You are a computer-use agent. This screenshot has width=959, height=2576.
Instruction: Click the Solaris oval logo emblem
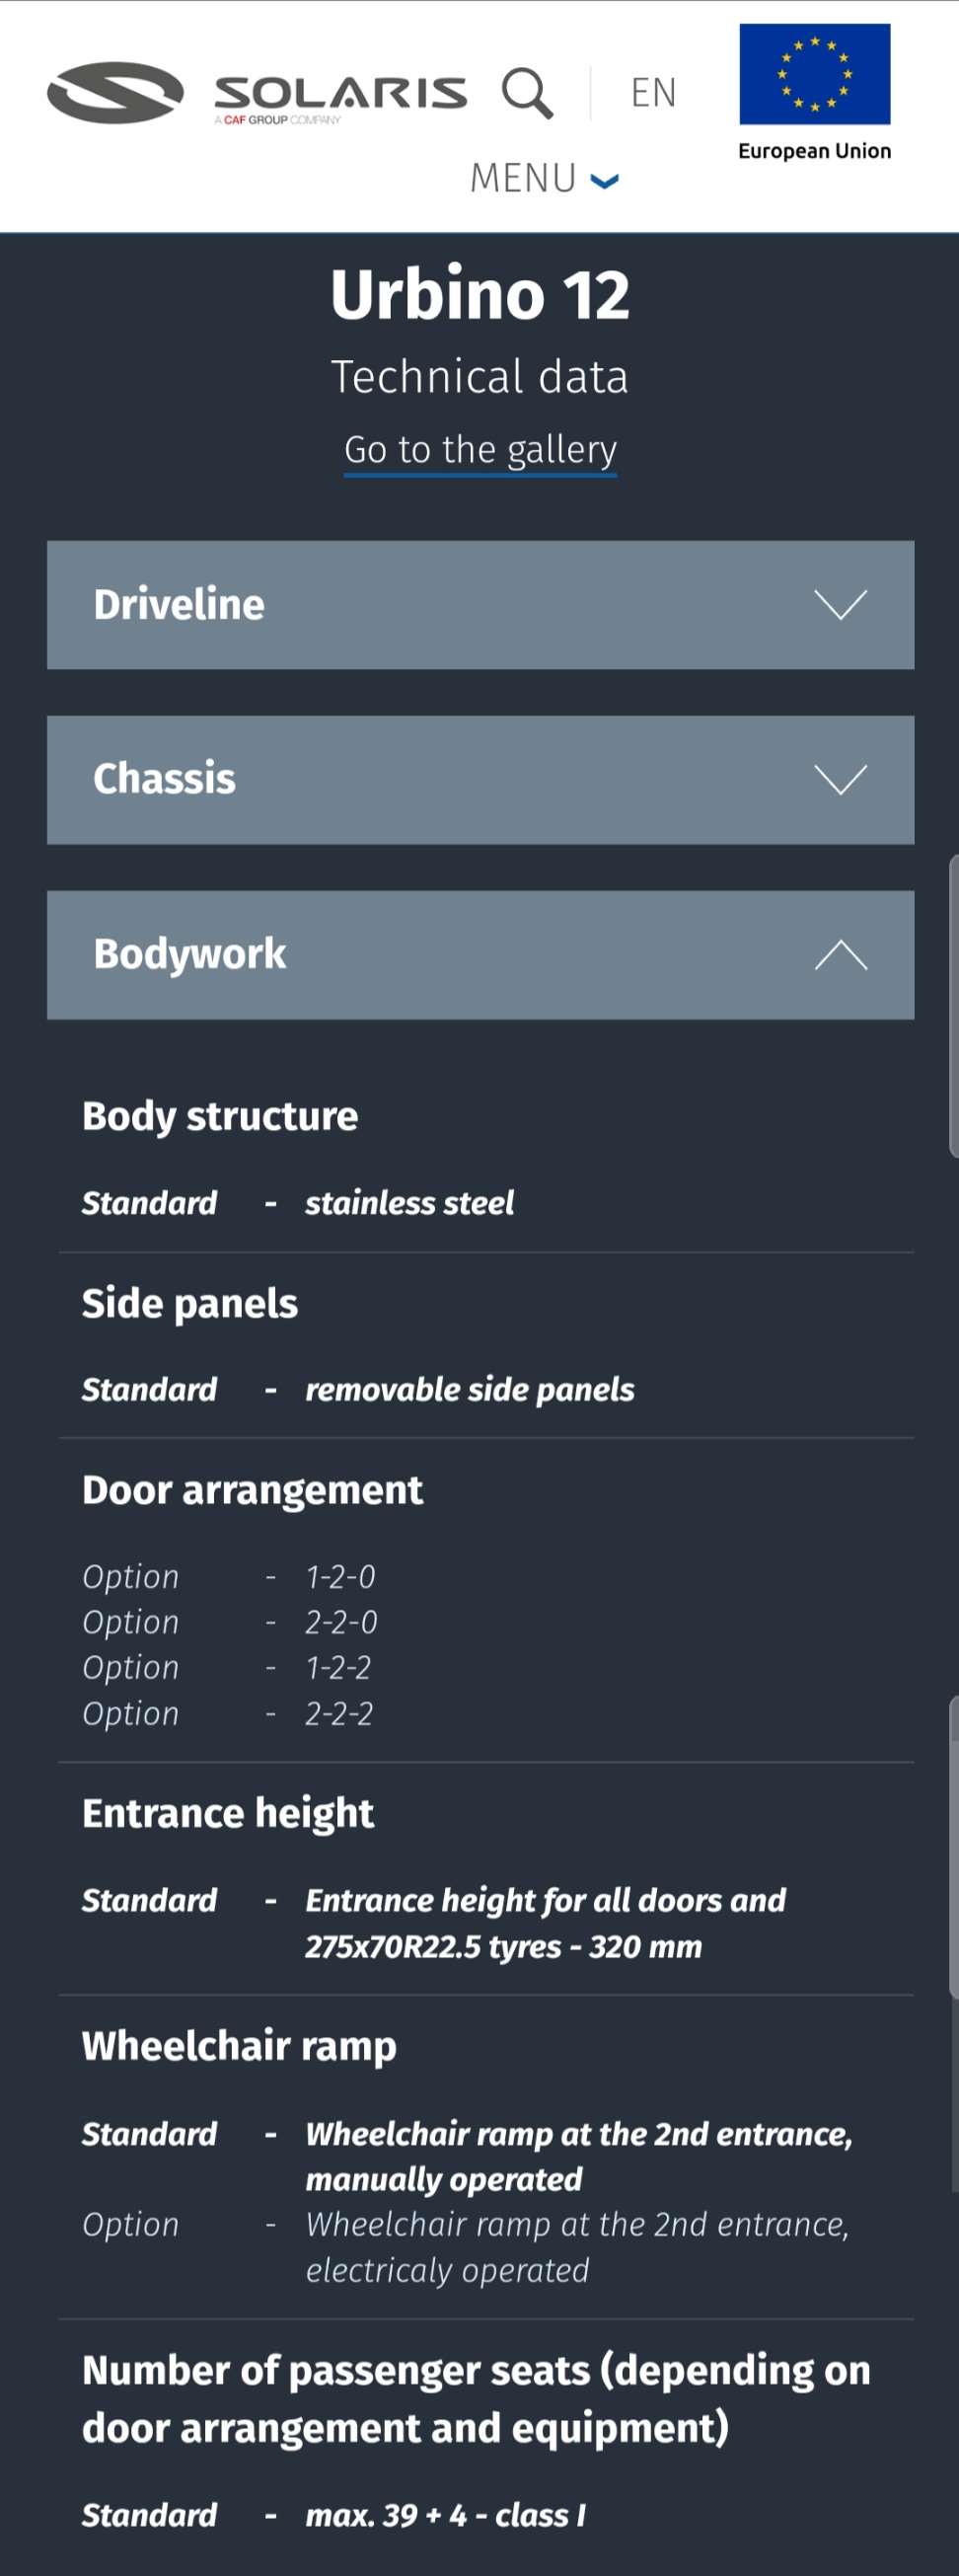[115, 92]
